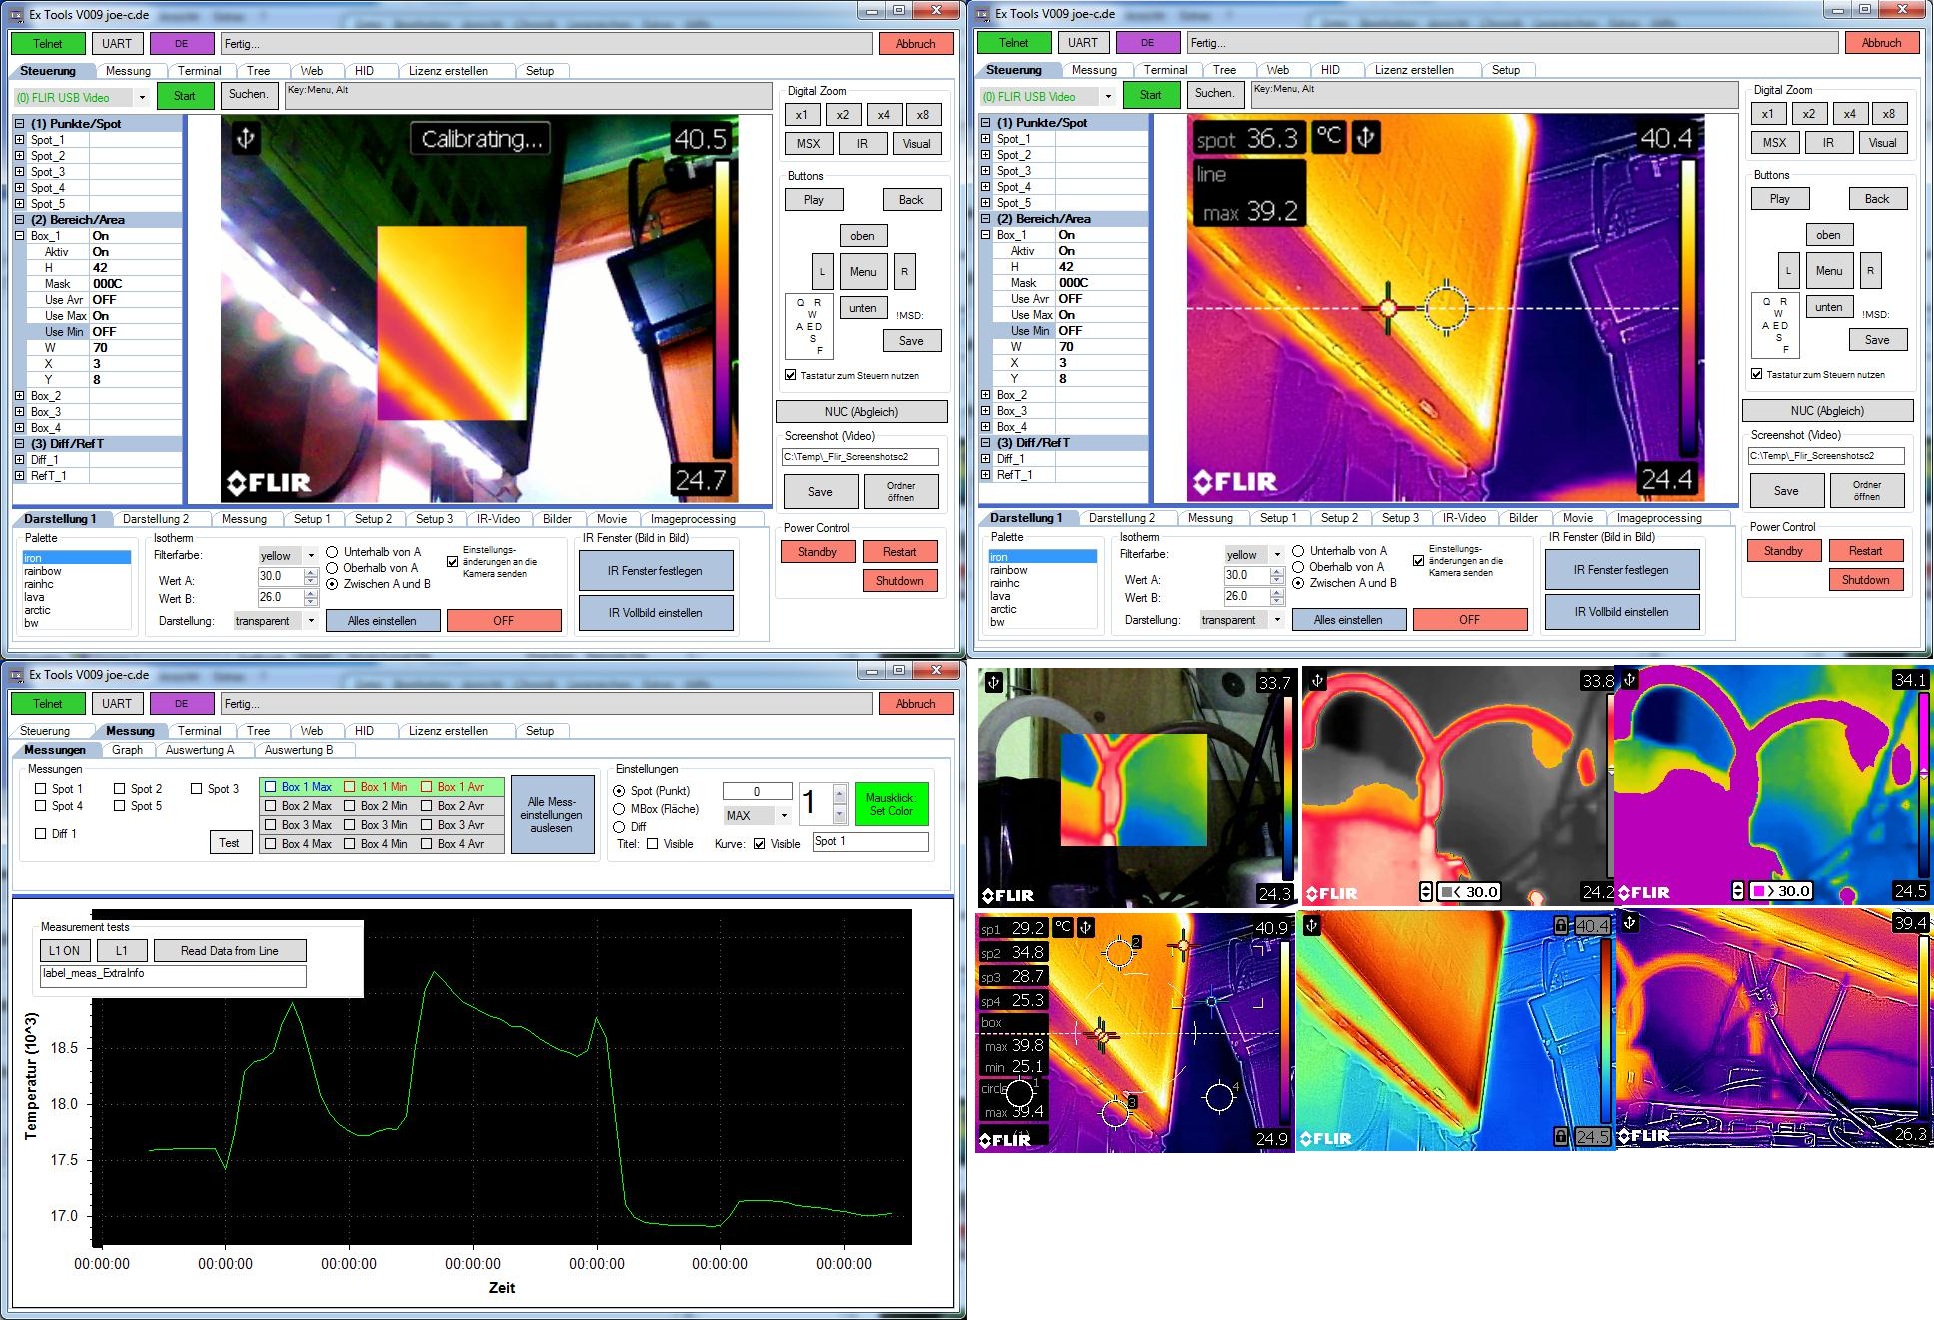This screenshot has width=1934, height=1320.
Task: Select the MBox (Fläche) radio button
Action: (620, 809)
